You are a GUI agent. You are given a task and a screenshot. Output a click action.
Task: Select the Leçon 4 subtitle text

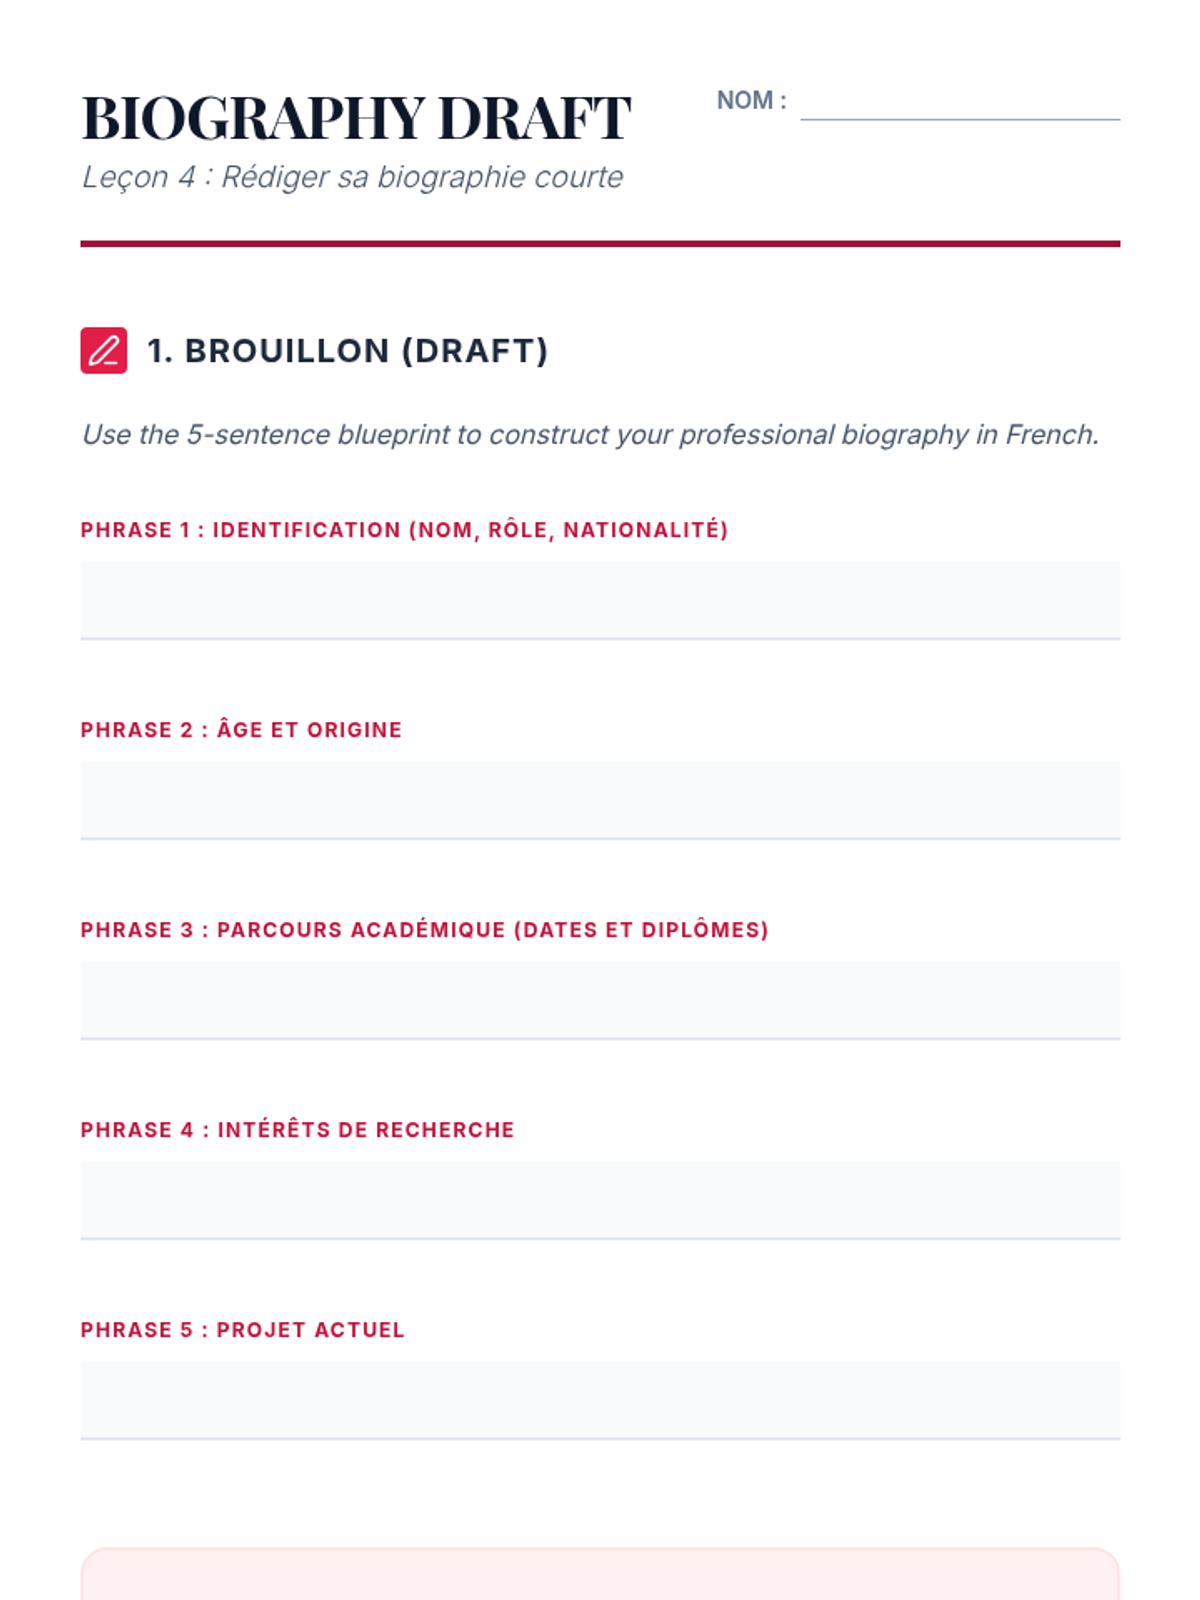point(352,177)
